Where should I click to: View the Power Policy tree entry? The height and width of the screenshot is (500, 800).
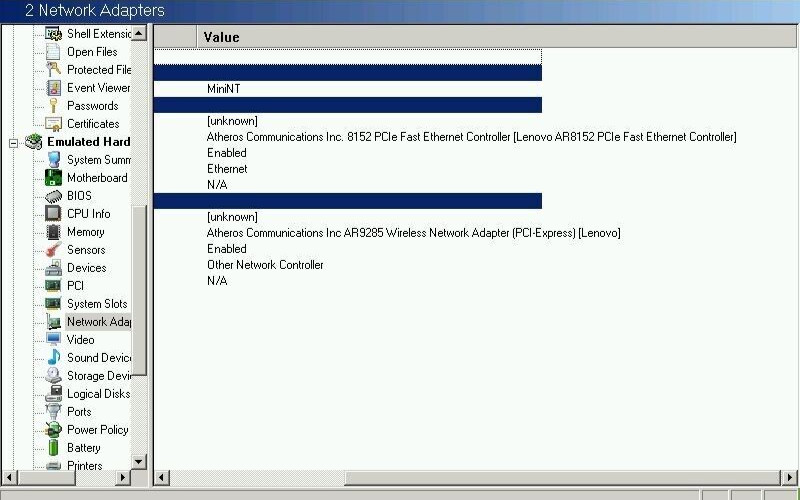pyautogui.click(x=97, y=430)
